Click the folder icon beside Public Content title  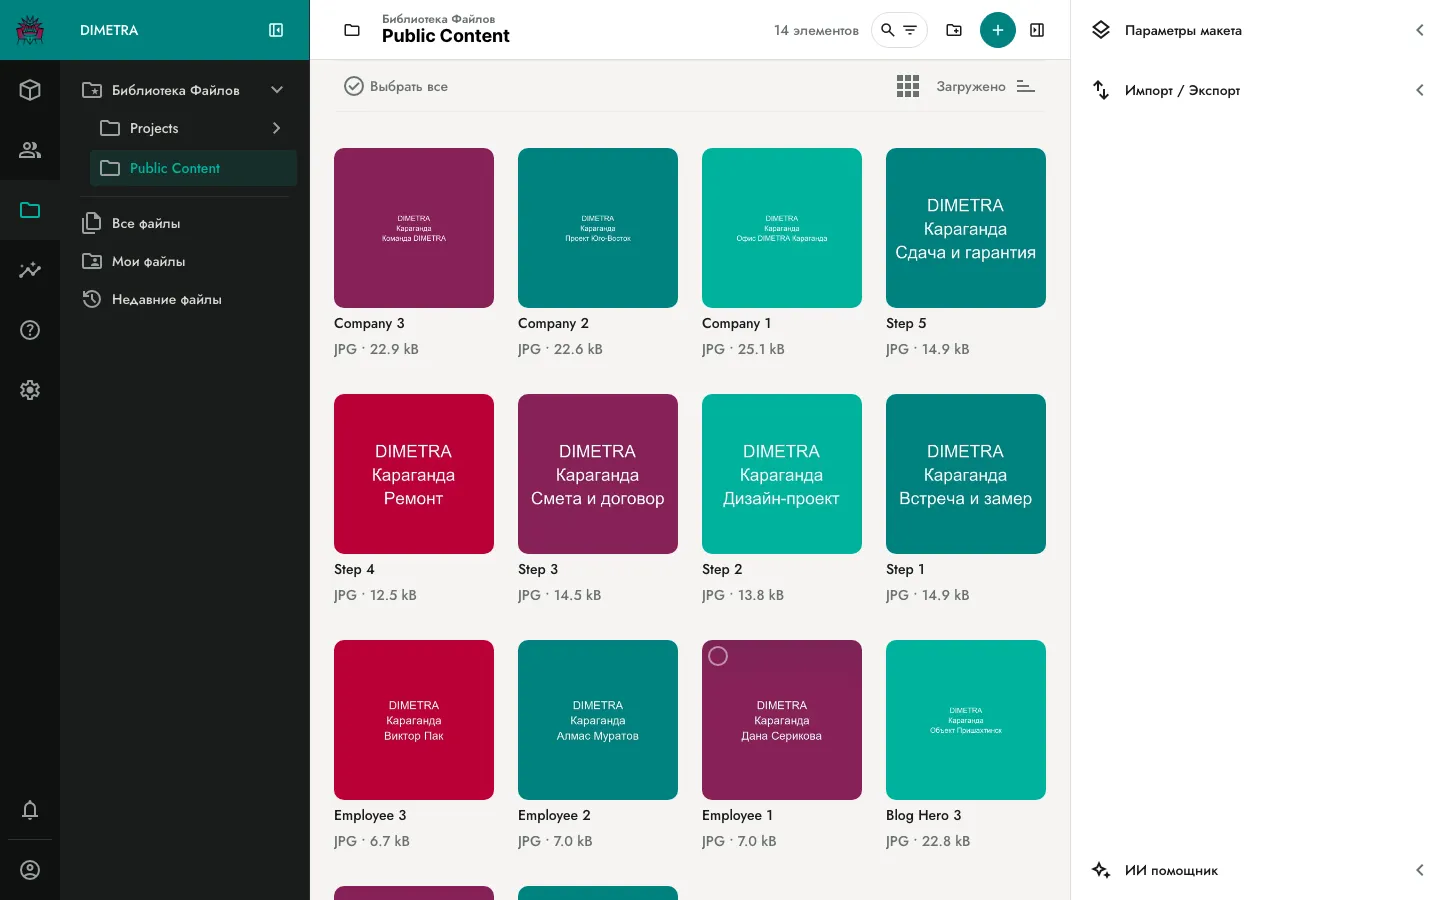(352, 30)
